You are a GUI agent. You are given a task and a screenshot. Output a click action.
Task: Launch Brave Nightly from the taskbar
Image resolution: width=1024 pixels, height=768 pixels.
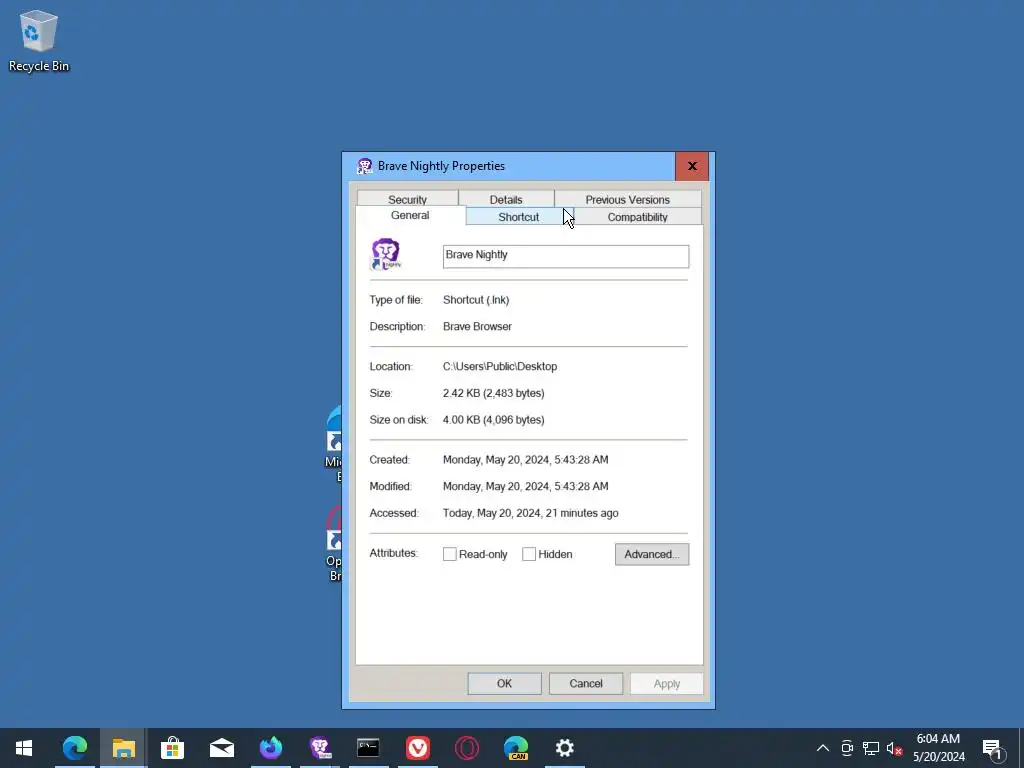[x=319, y=748]
